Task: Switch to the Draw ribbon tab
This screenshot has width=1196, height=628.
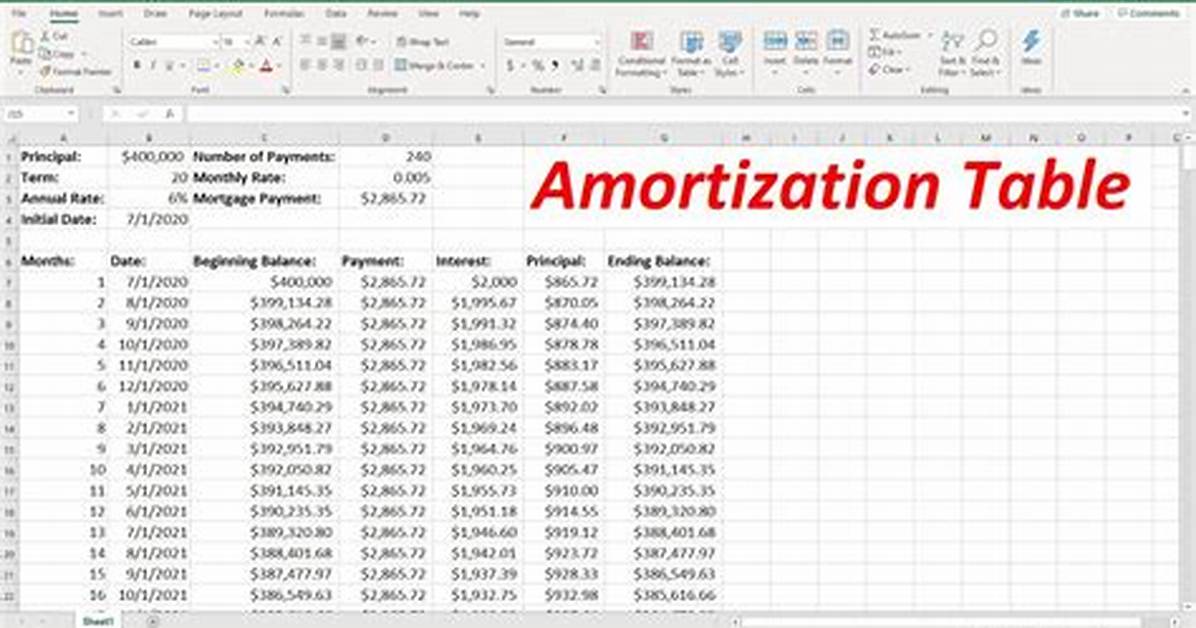Action: click(x=155, y=14)
